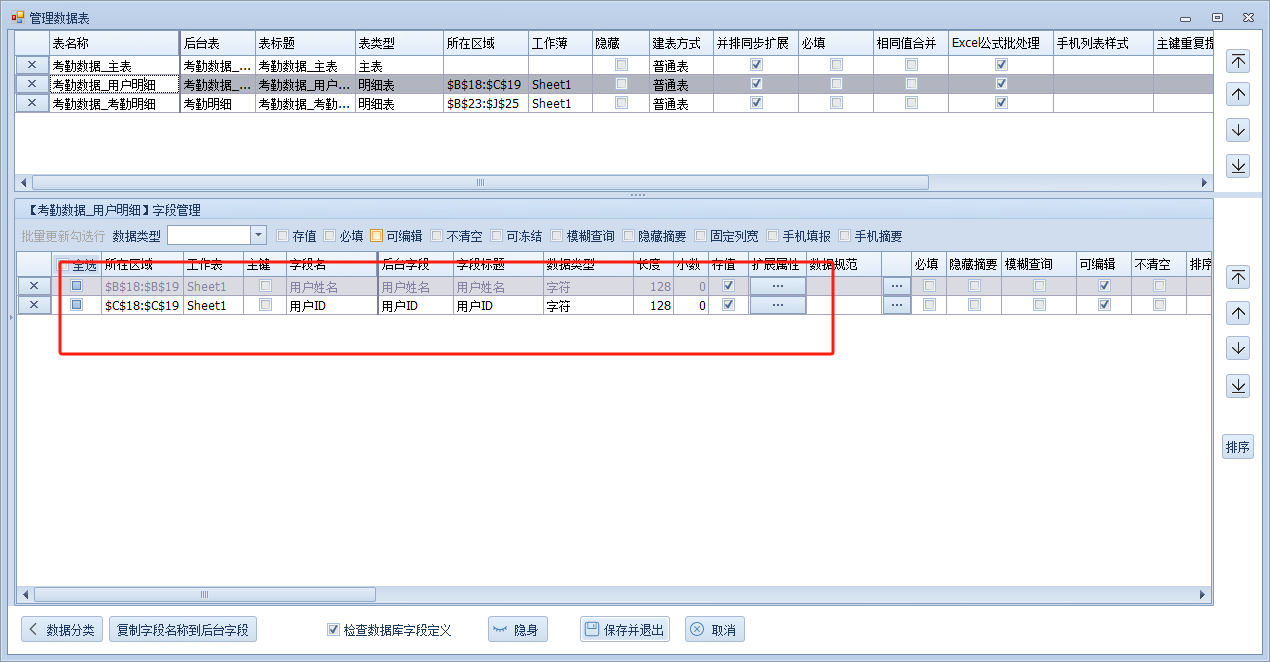The height and width of the screenshot is (662, 1270).
Task: Delete the 用户ID field row with X
Action: pos(33,306)
